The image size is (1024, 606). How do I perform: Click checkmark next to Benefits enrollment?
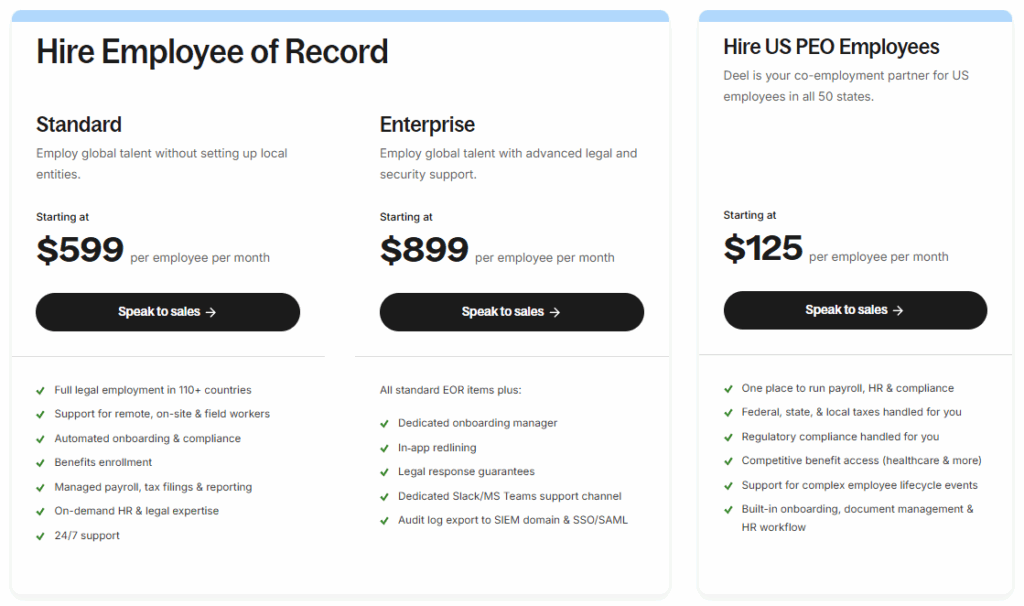[40, 463]
